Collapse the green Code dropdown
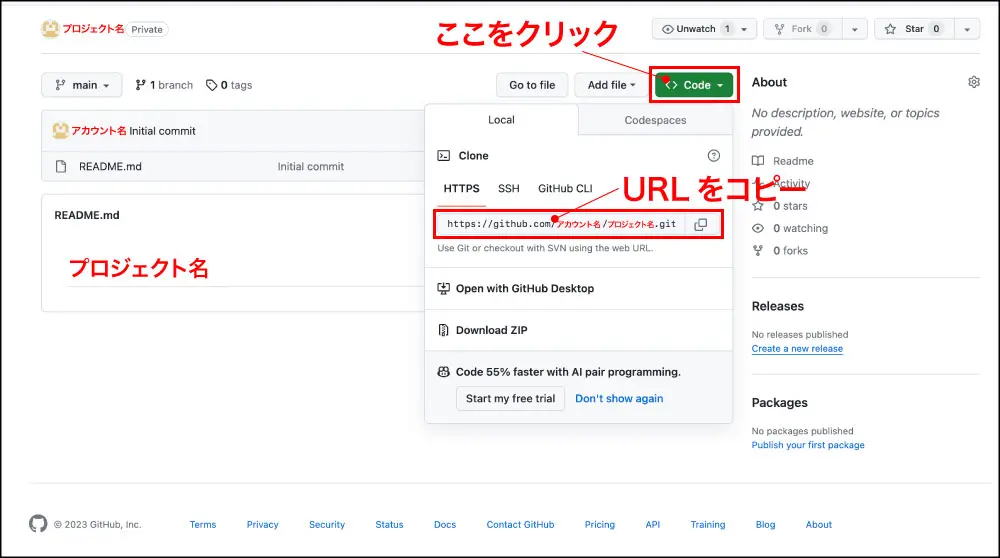The height and width of the screenshot is (558, 1000). [694, 85]
